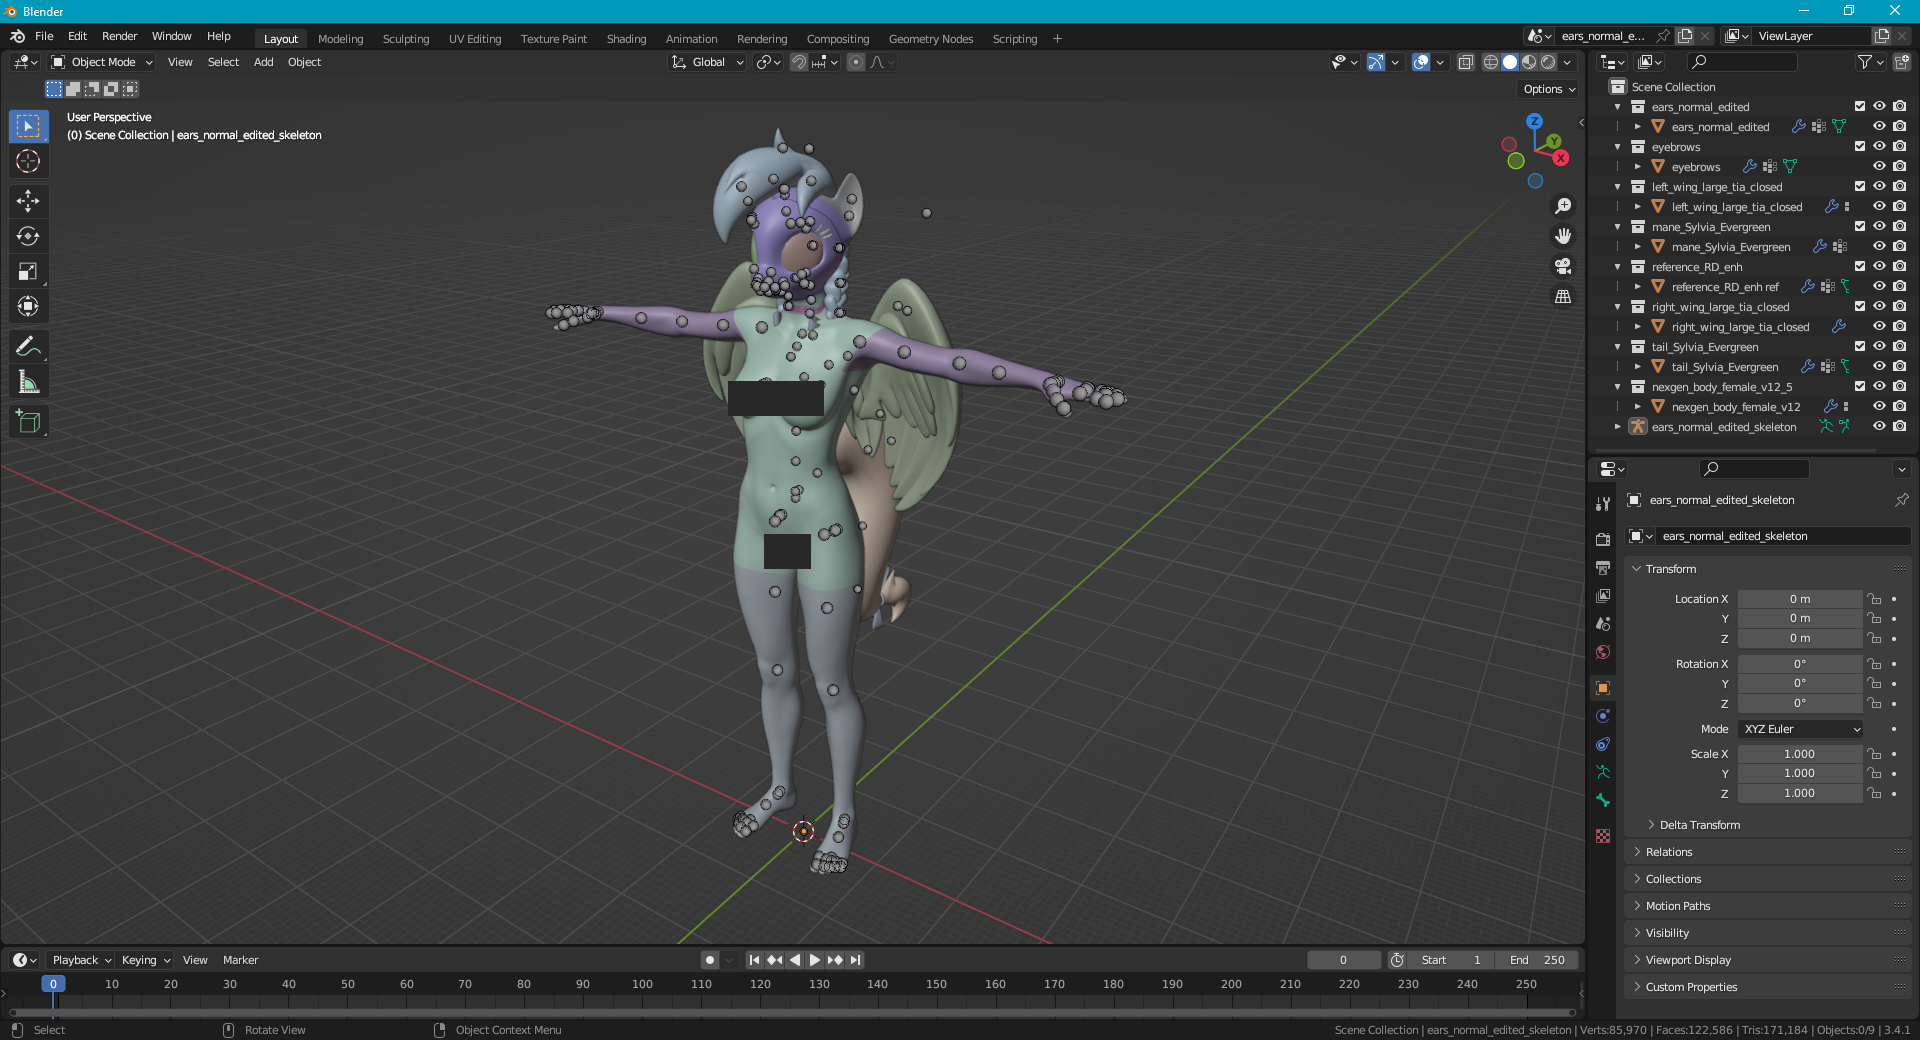Image resolution: width=1920 pixels, height=1040 pixels.
Task: Open the Physics properties tab
Action: point(1603,716)
